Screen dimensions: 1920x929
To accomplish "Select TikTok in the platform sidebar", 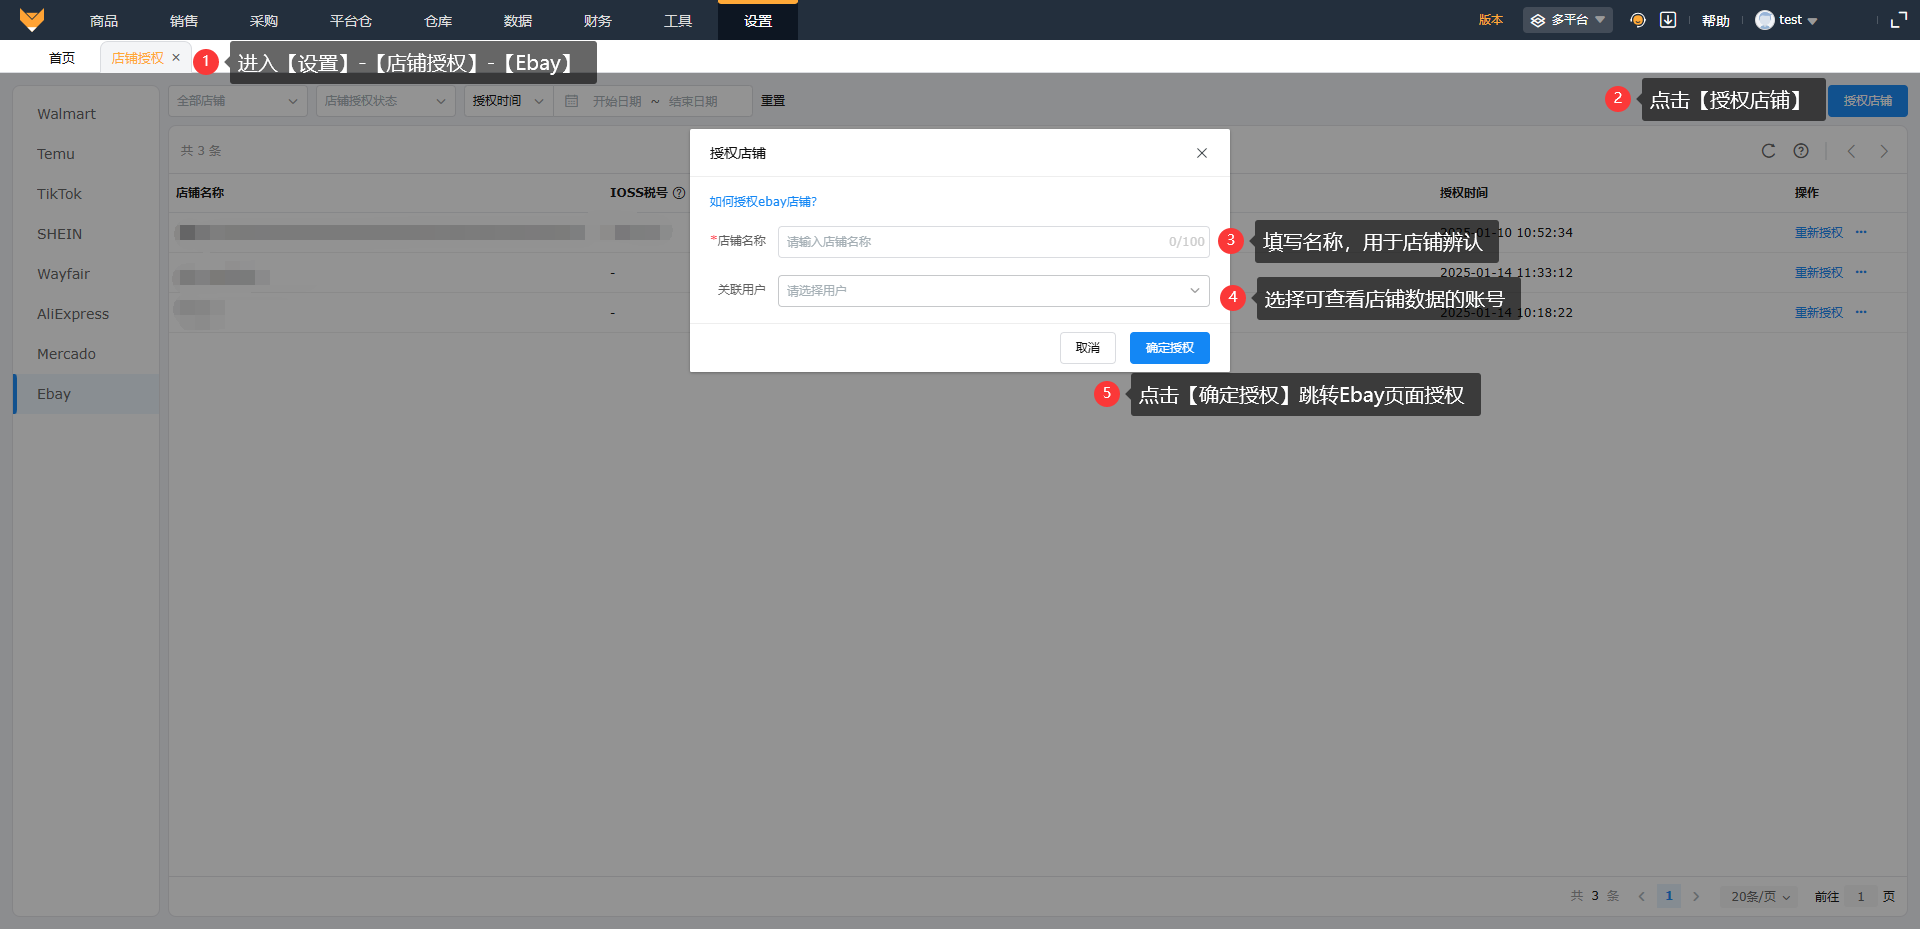I will (86, 194).
